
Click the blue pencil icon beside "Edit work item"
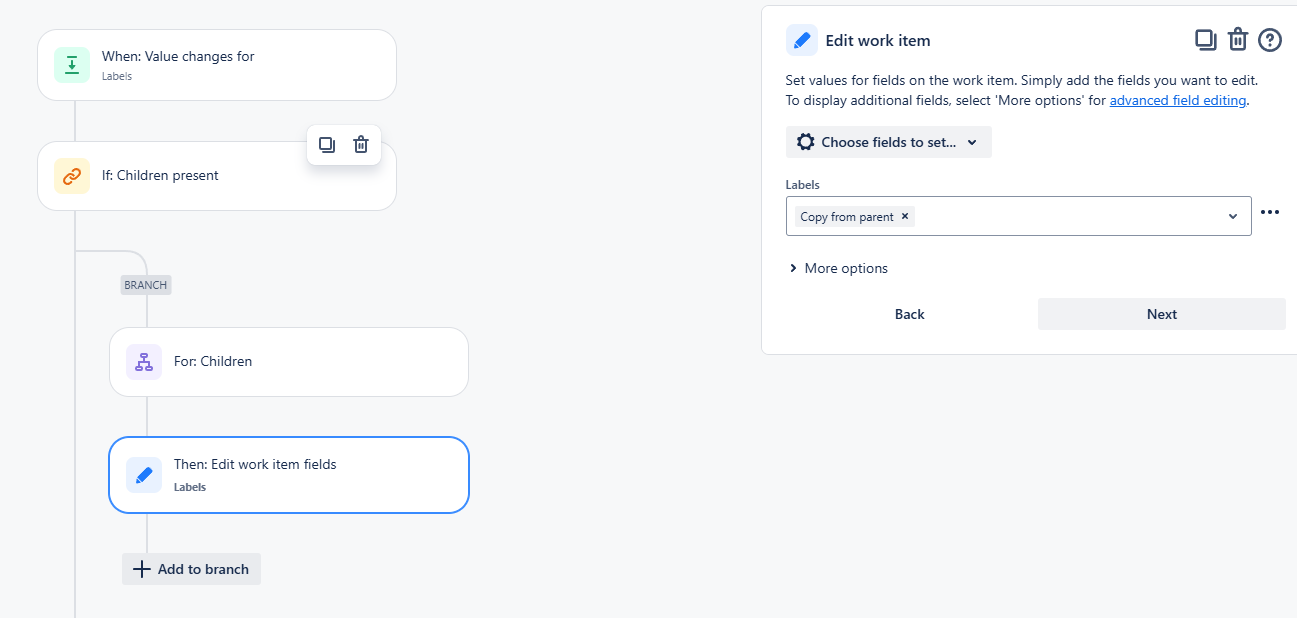click(x=800, y=39)
